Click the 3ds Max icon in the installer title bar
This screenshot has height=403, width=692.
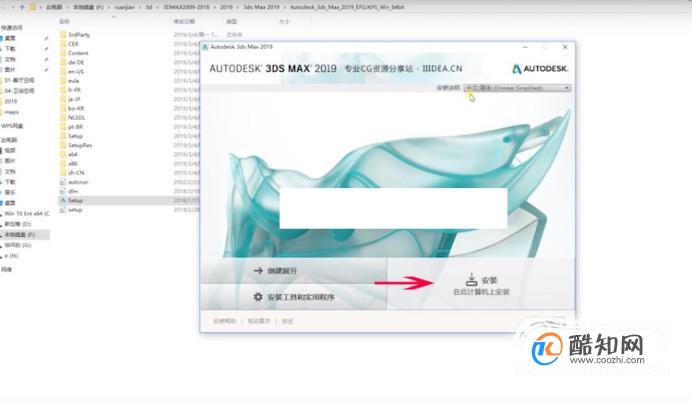(205, 46)
